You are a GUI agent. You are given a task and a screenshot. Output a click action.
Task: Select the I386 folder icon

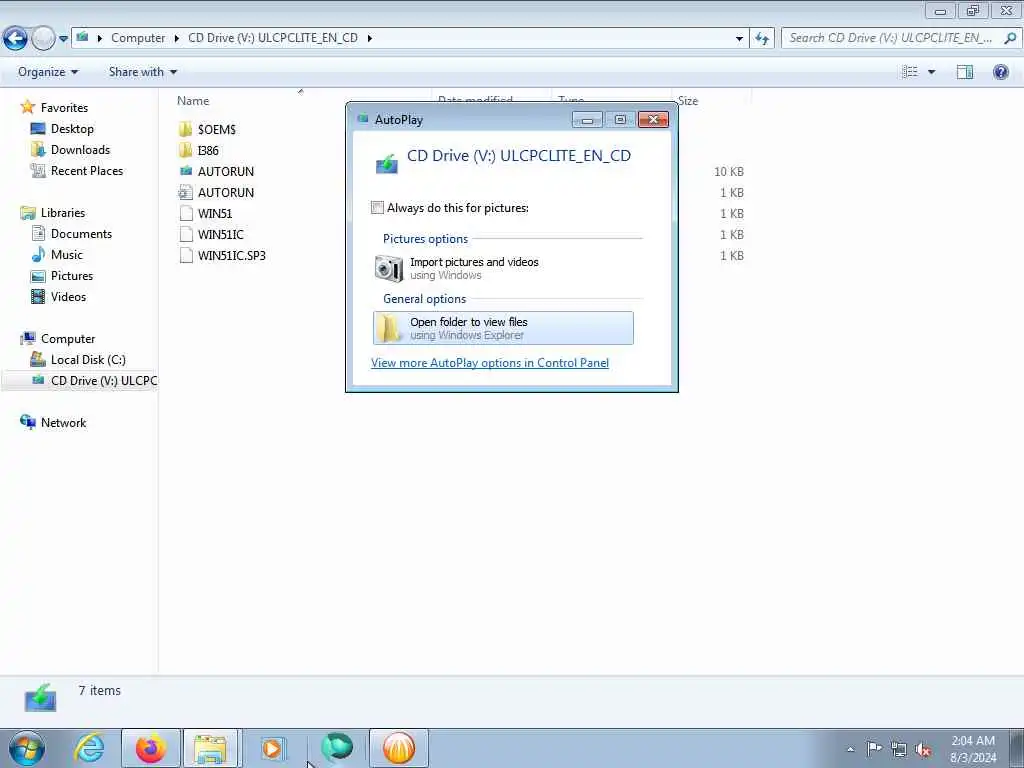point(185,150)
